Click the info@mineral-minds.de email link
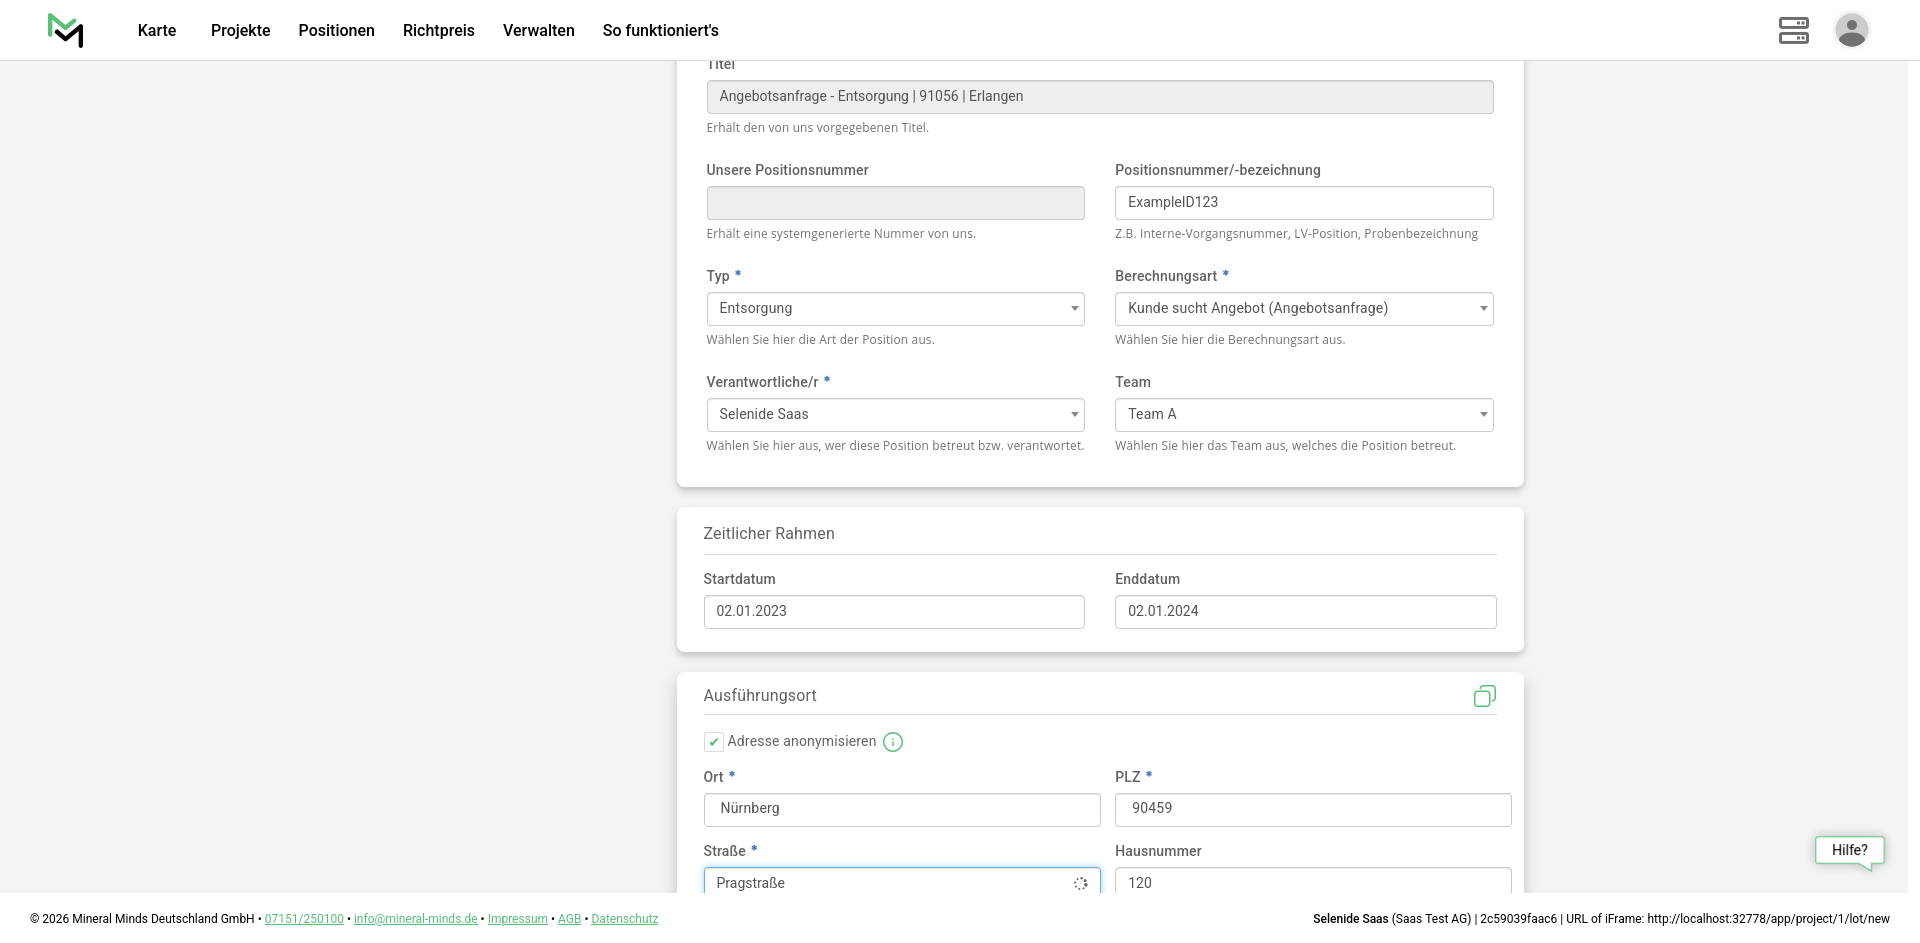This screenshot has height=943, width=1920. pos(415,919)
